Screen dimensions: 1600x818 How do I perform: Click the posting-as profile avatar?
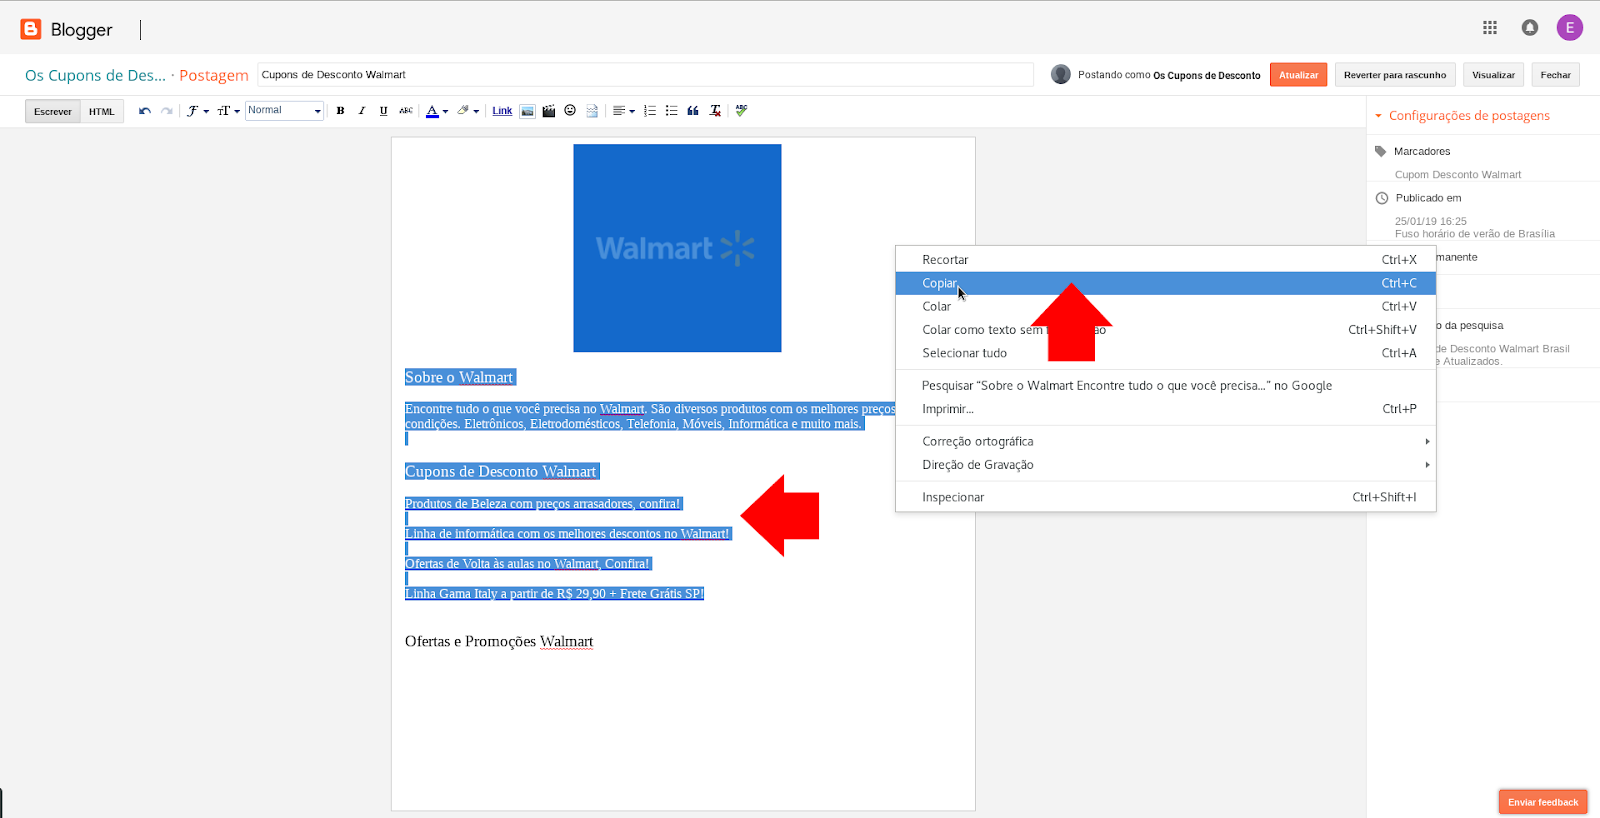point(1061,75)
